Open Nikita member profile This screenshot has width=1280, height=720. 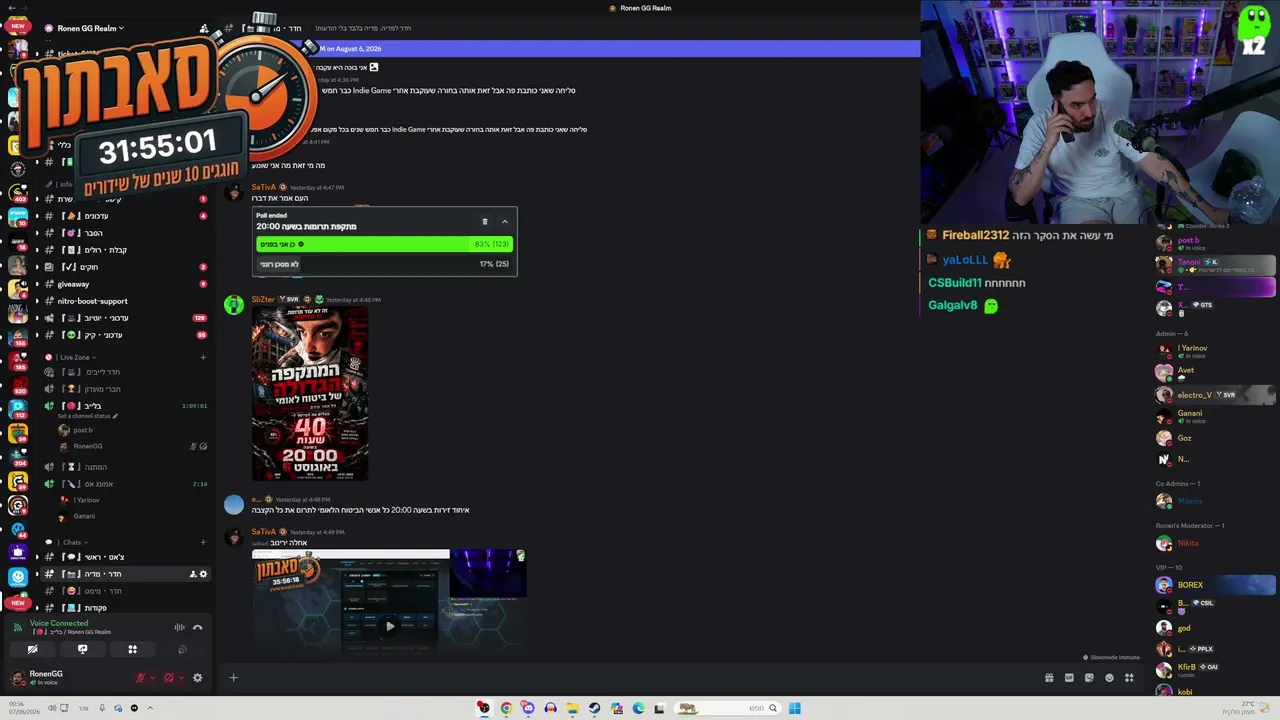(x=1215, y=543)
